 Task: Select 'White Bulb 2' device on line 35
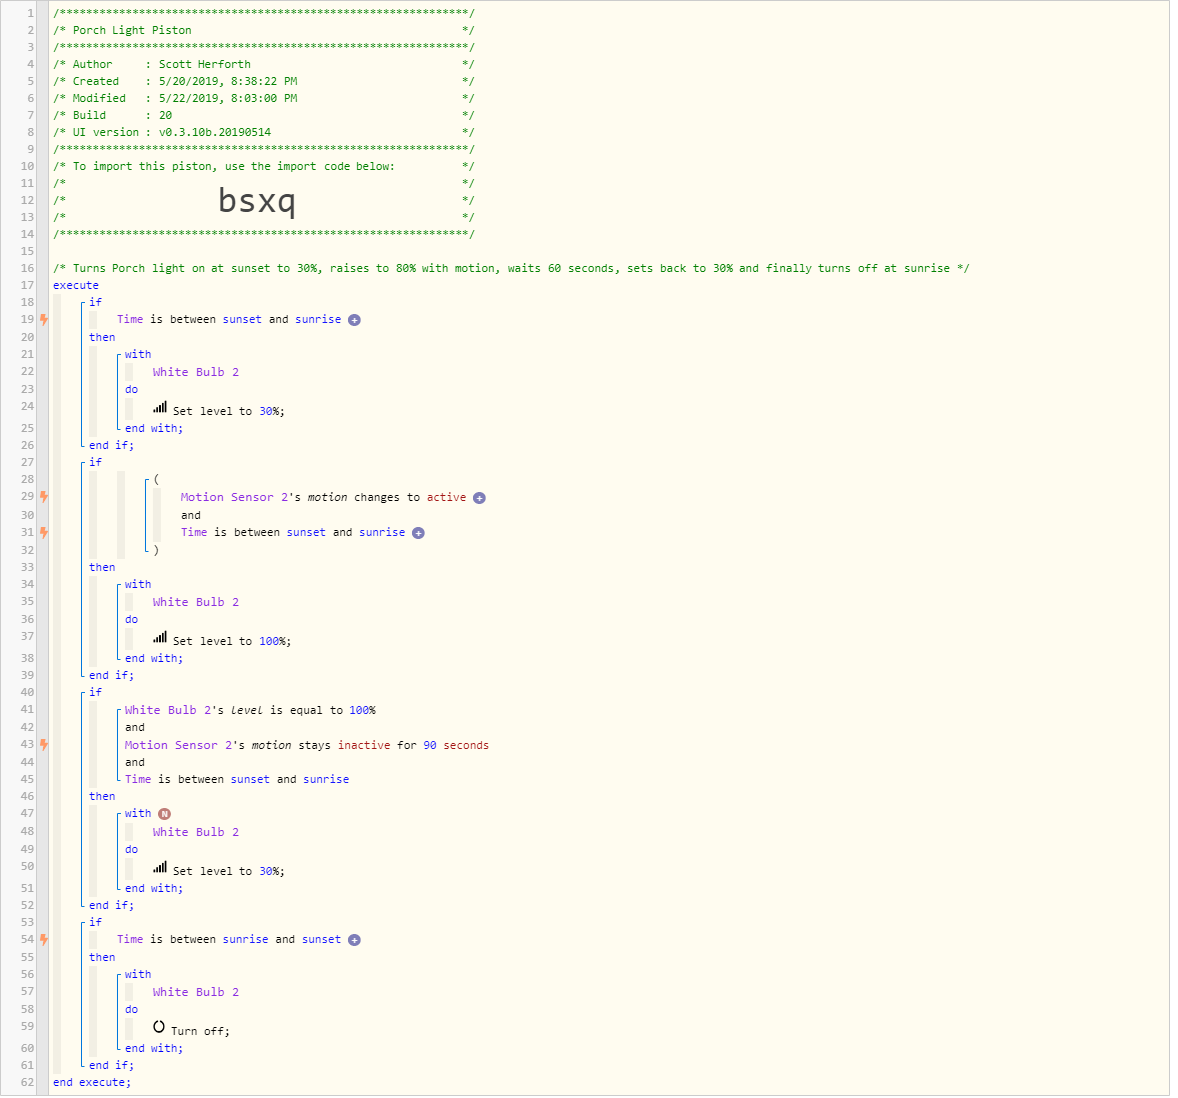[x=196, y=603]
